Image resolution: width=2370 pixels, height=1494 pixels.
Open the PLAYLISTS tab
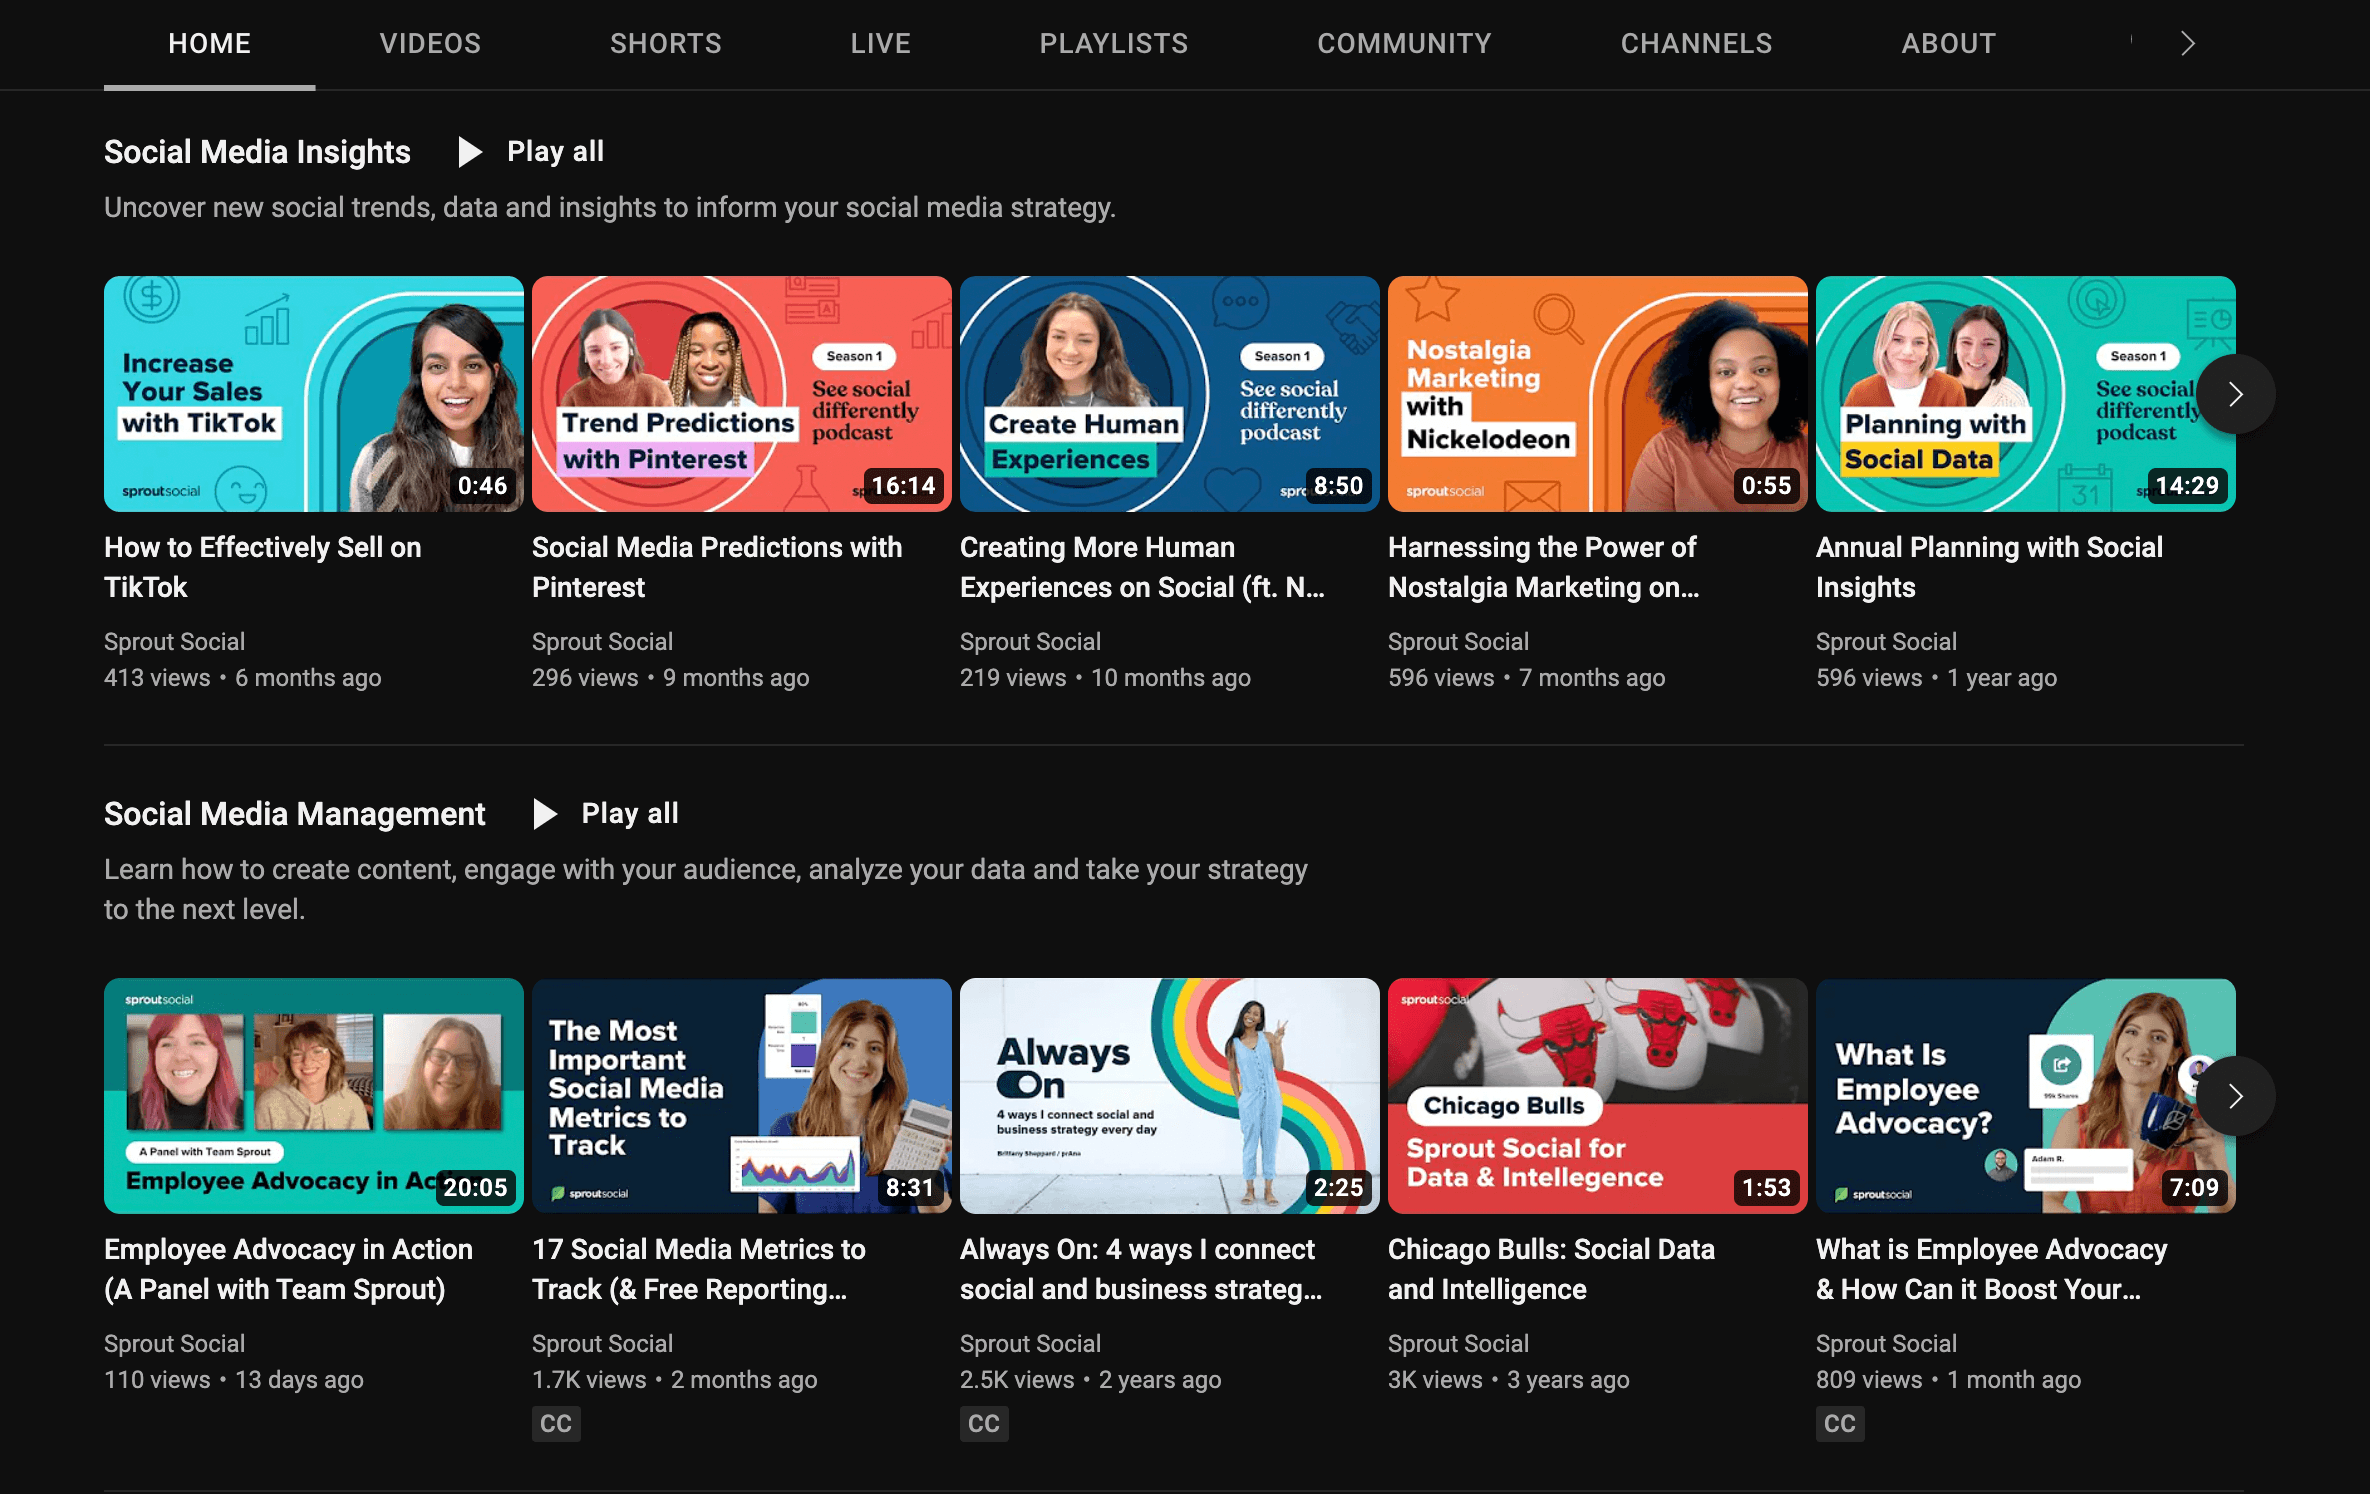pyautogui.click(x=1112, y=43)
